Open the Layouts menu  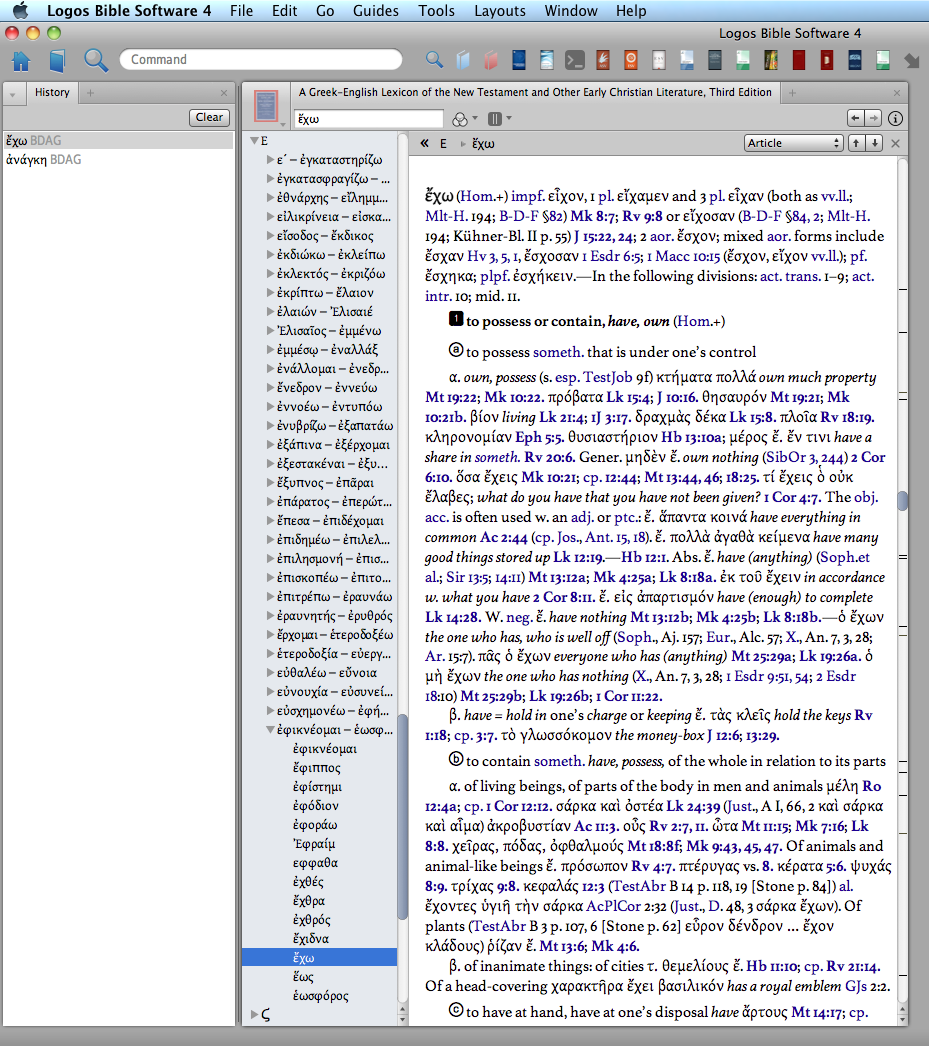[x=500, y=11]
